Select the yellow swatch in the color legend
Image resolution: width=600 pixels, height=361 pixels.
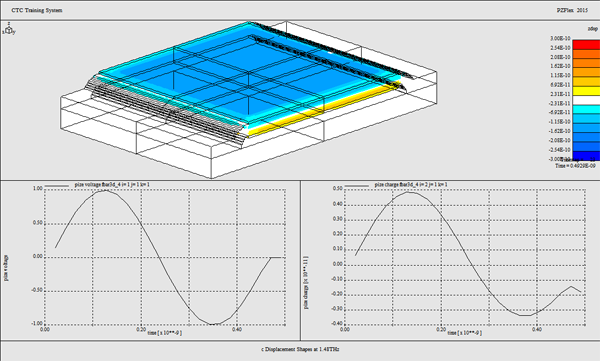click(x=586, y=91)
